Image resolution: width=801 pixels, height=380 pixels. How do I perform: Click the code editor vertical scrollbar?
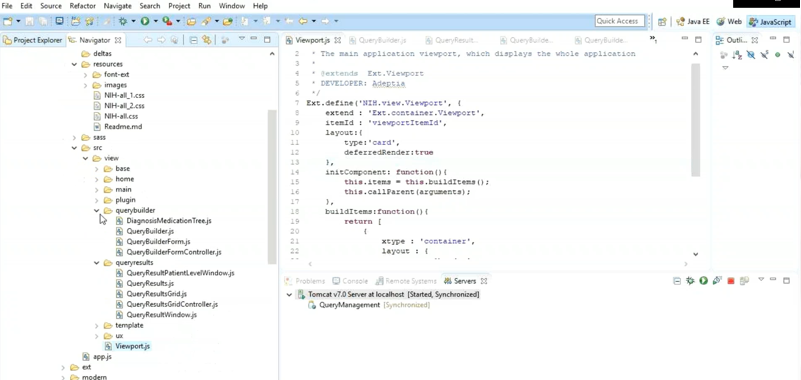(x=695, y=120)
